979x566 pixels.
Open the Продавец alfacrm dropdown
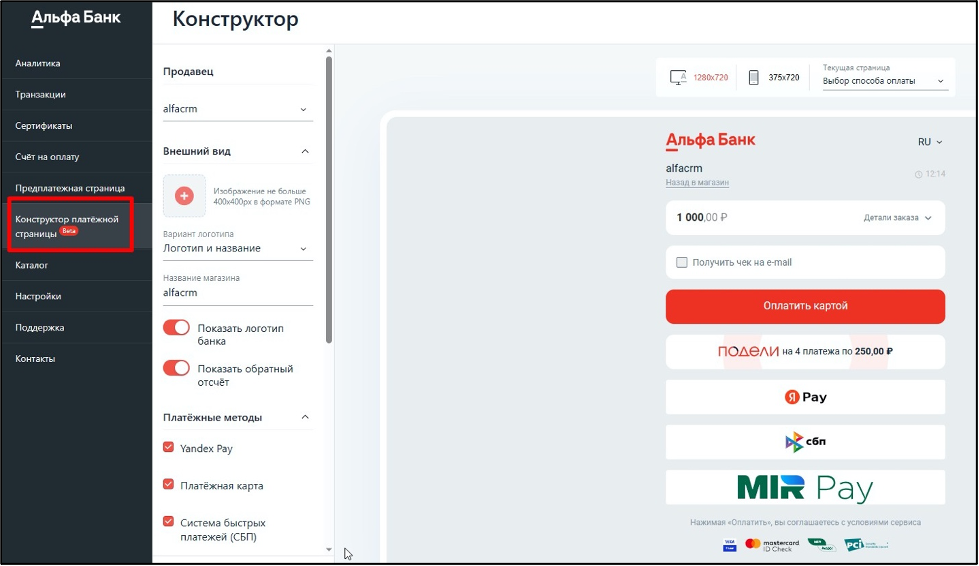coord(237,109)
